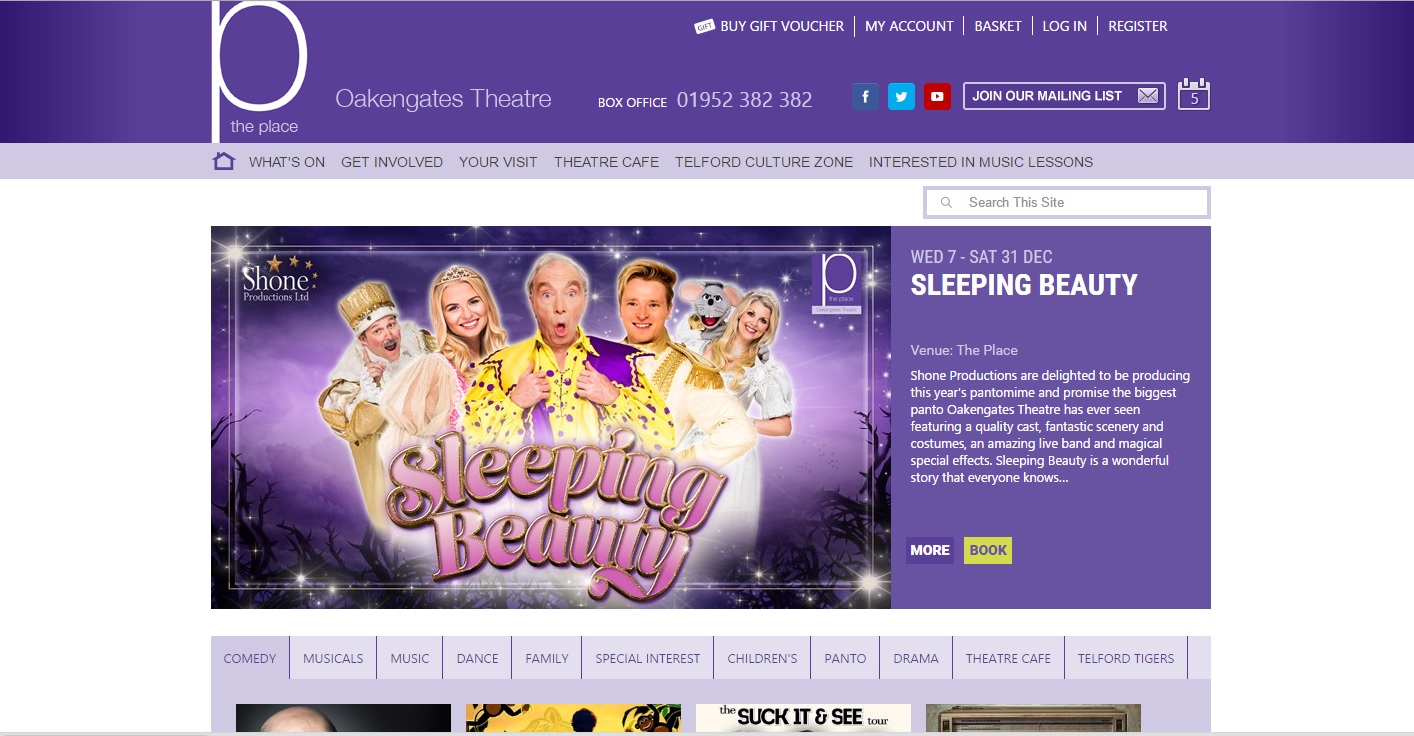
Task: Open the Telford Tigers tab
Action: (1125, 658)
